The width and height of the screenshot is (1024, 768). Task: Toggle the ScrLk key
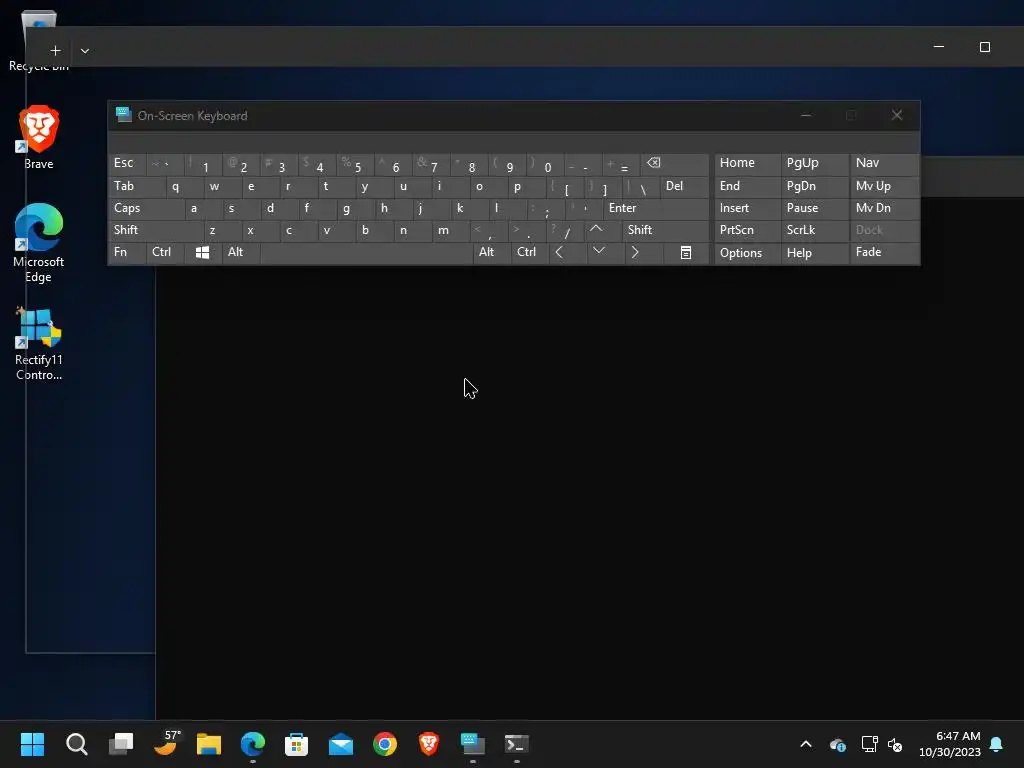coord(814,230)
